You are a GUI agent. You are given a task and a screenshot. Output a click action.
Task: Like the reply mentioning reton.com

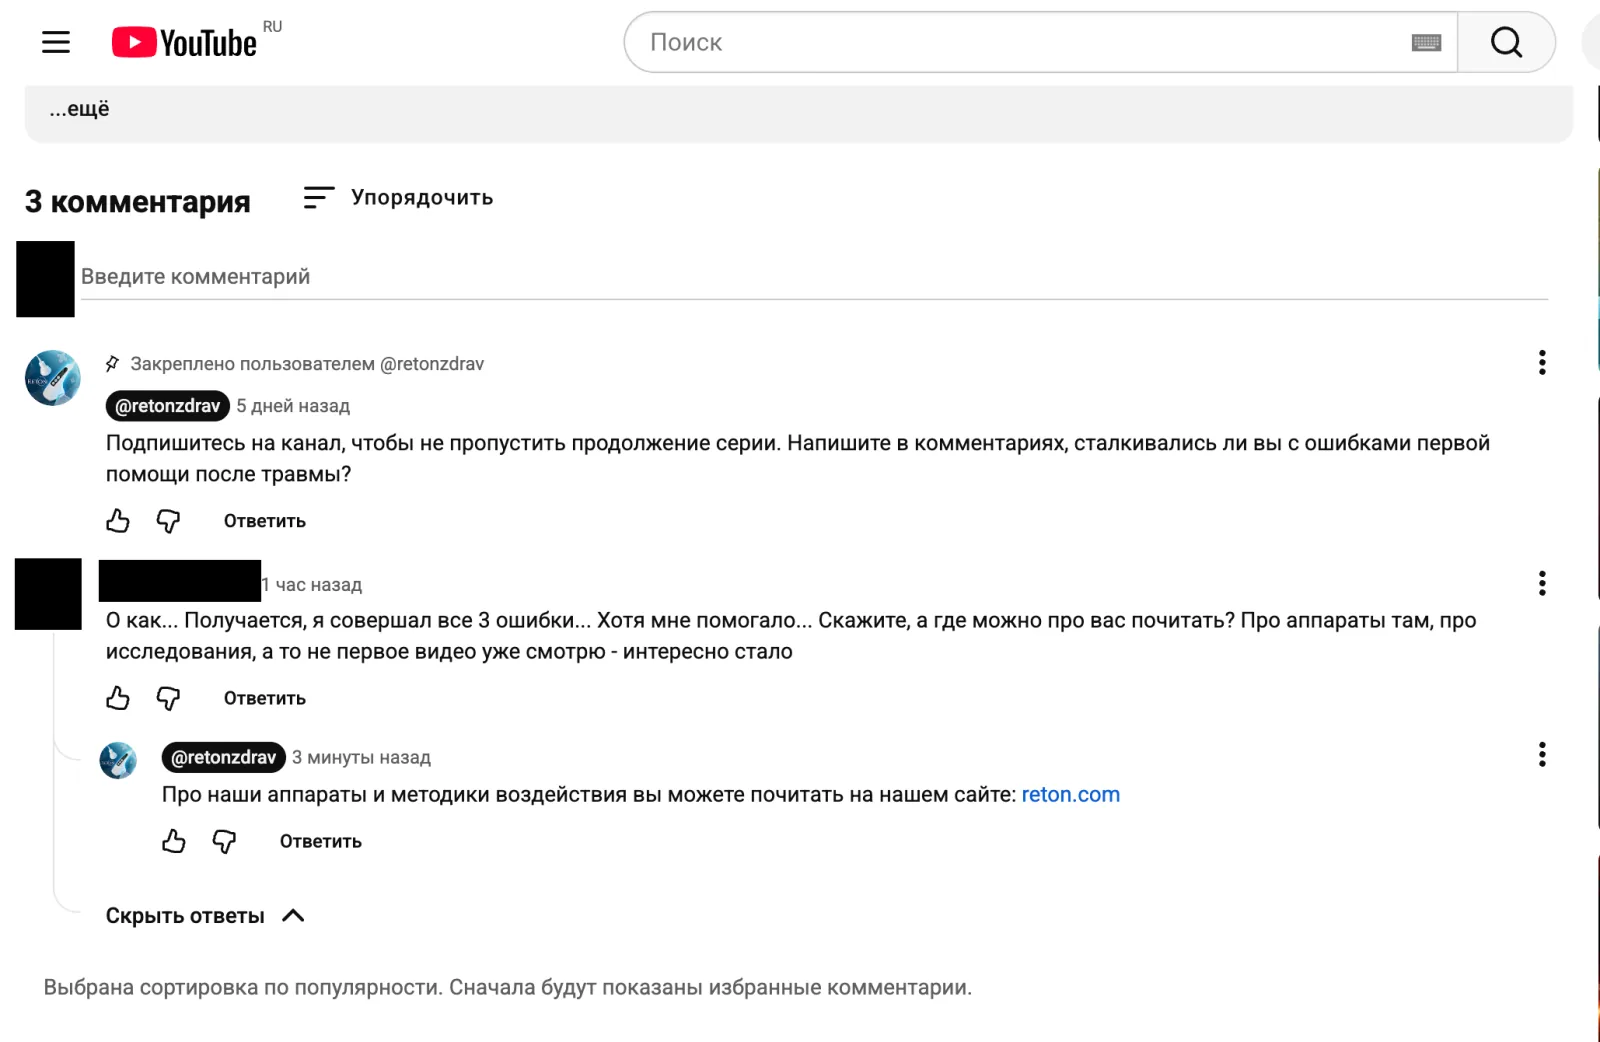point(174,841)
